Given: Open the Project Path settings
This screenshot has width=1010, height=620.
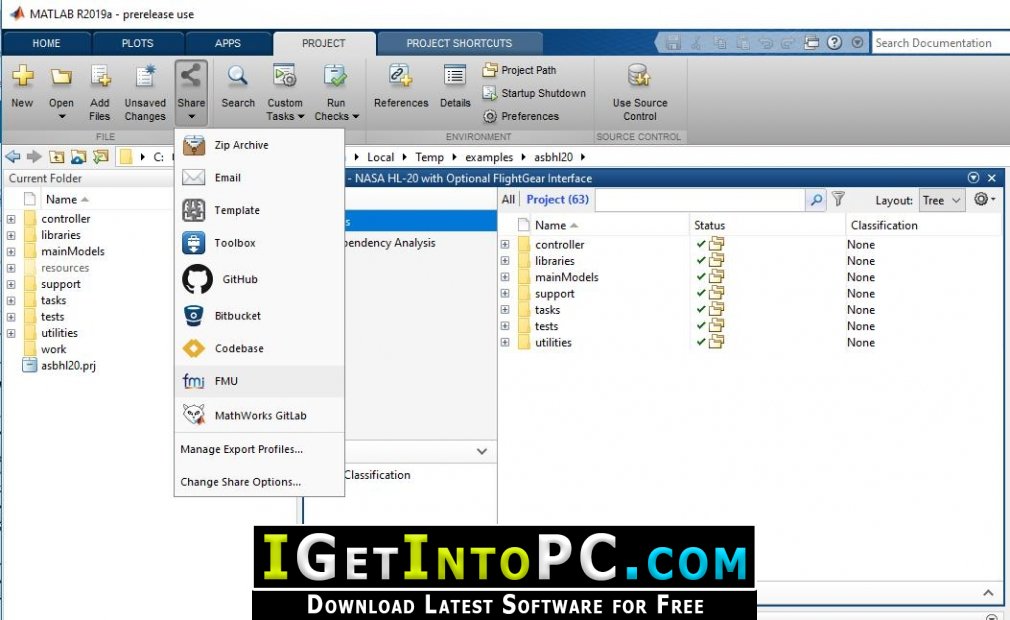Looking at the screenshot, I should tap(519, 70).
